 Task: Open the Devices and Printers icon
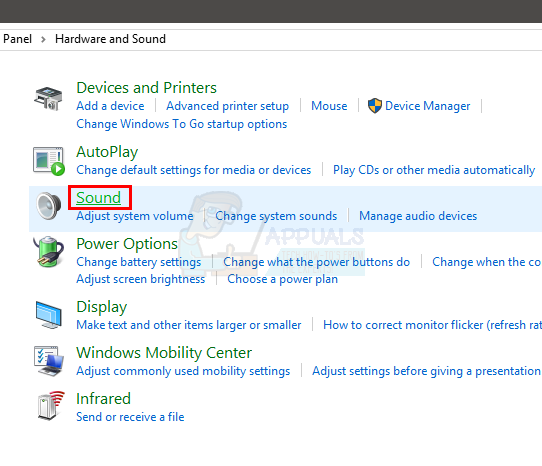pyautogui.click(x=48, y=99)
